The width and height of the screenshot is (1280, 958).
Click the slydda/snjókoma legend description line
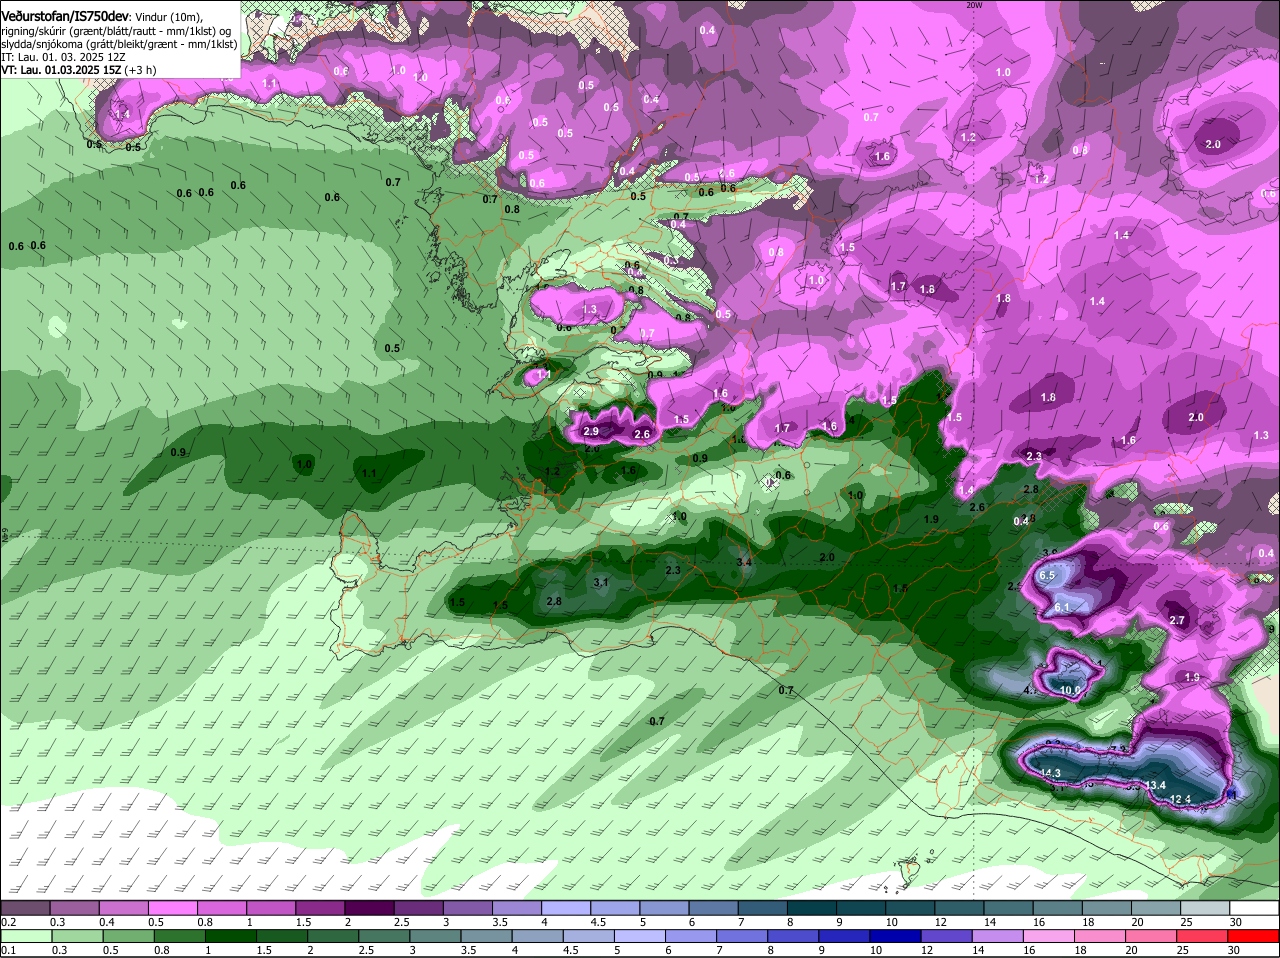pos(119,45)
